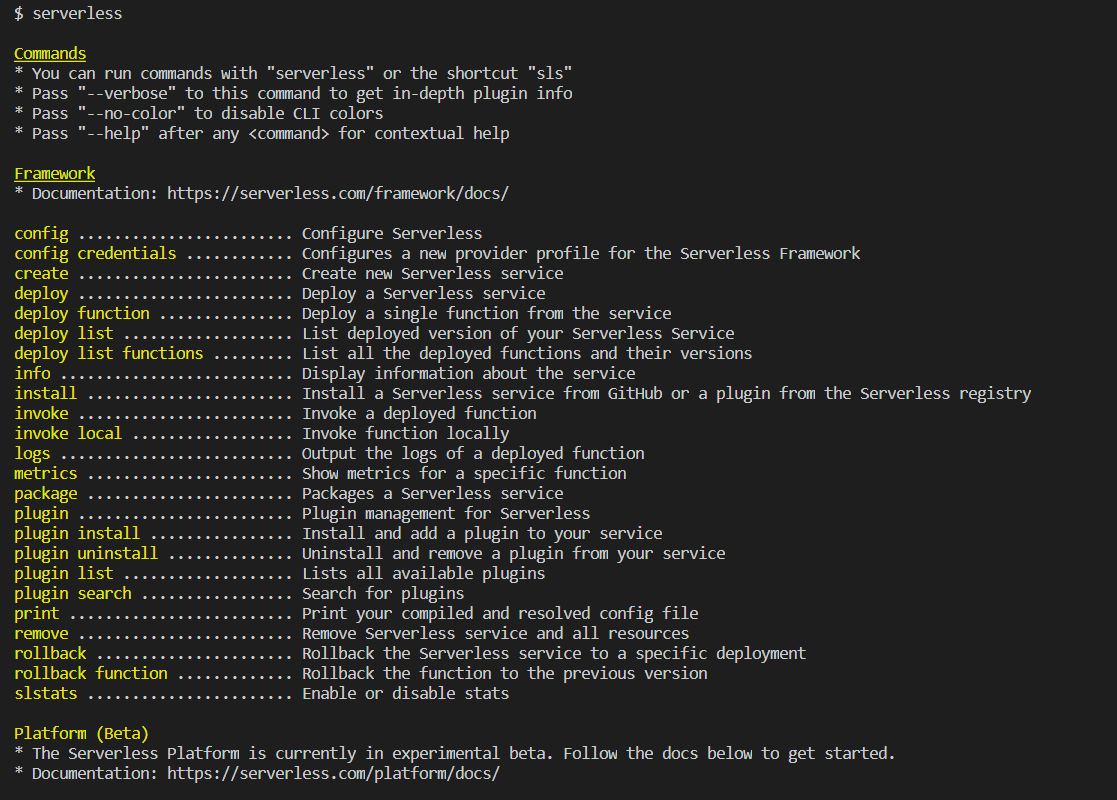The height and width of the screenshot is (800, 1117).
Task: Click the "remove" command name
Action: pyautogui.click(x=41, y=632)
